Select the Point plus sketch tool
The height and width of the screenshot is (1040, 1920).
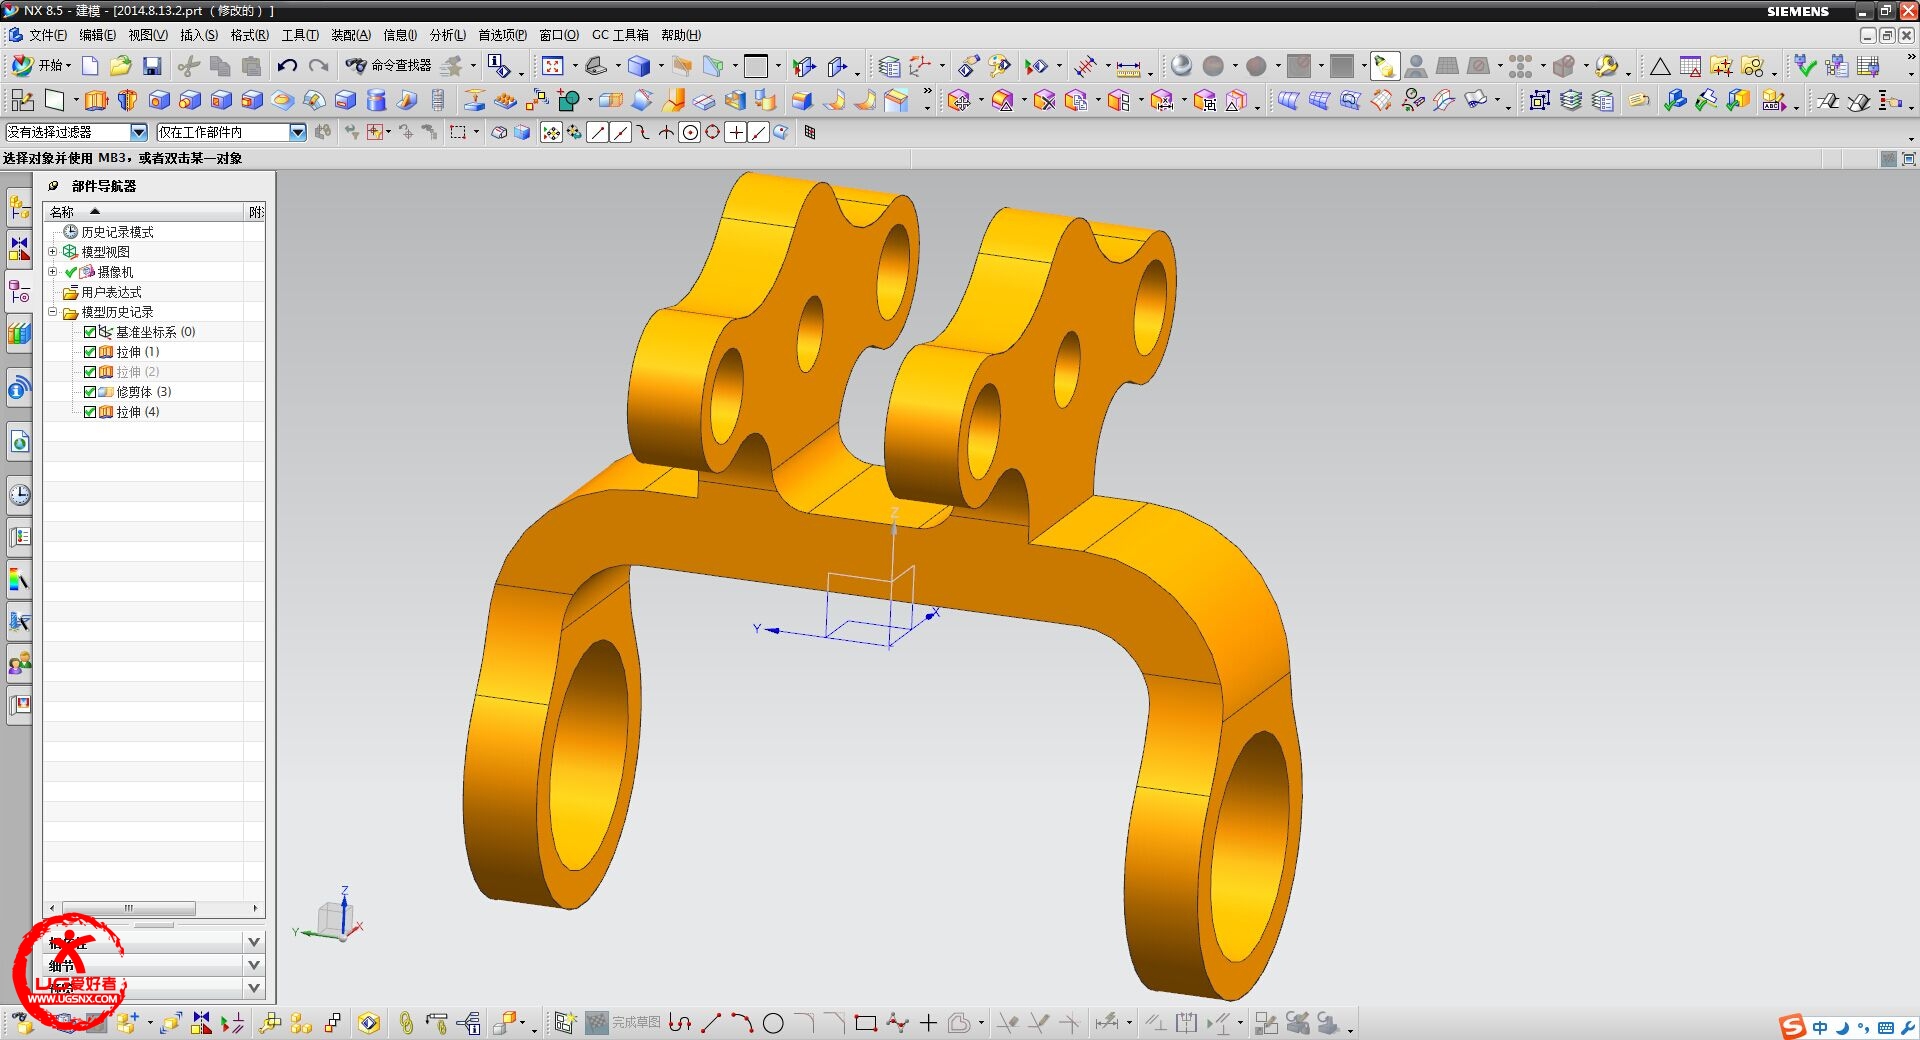coord(928,1023)
